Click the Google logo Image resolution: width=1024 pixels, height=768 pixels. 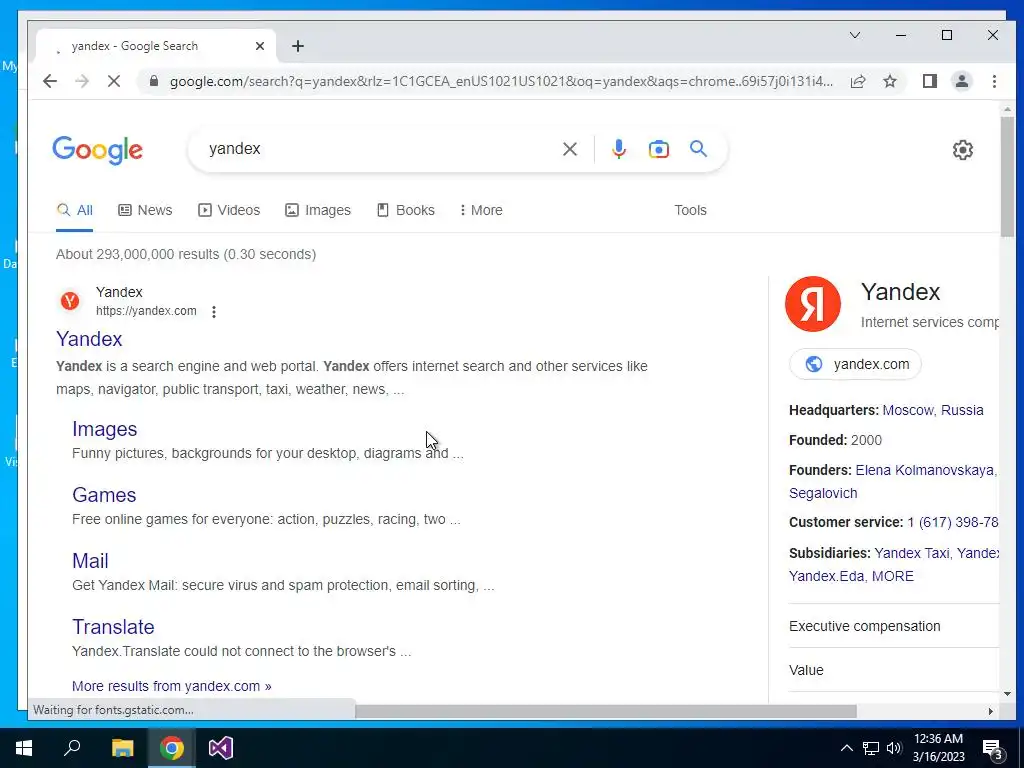97,150
